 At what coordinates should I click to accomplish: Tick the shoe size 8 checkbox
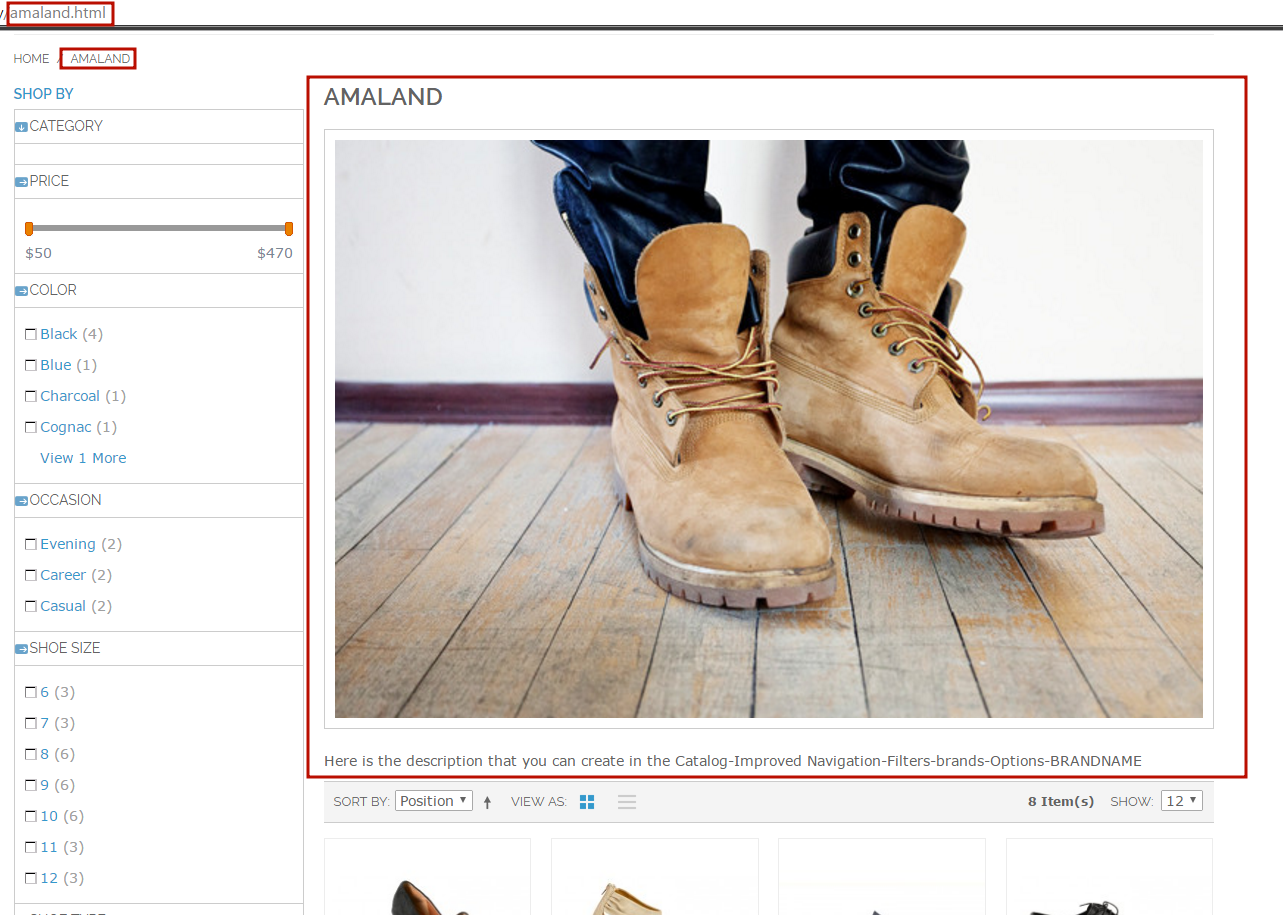click(x=30, y=754)
